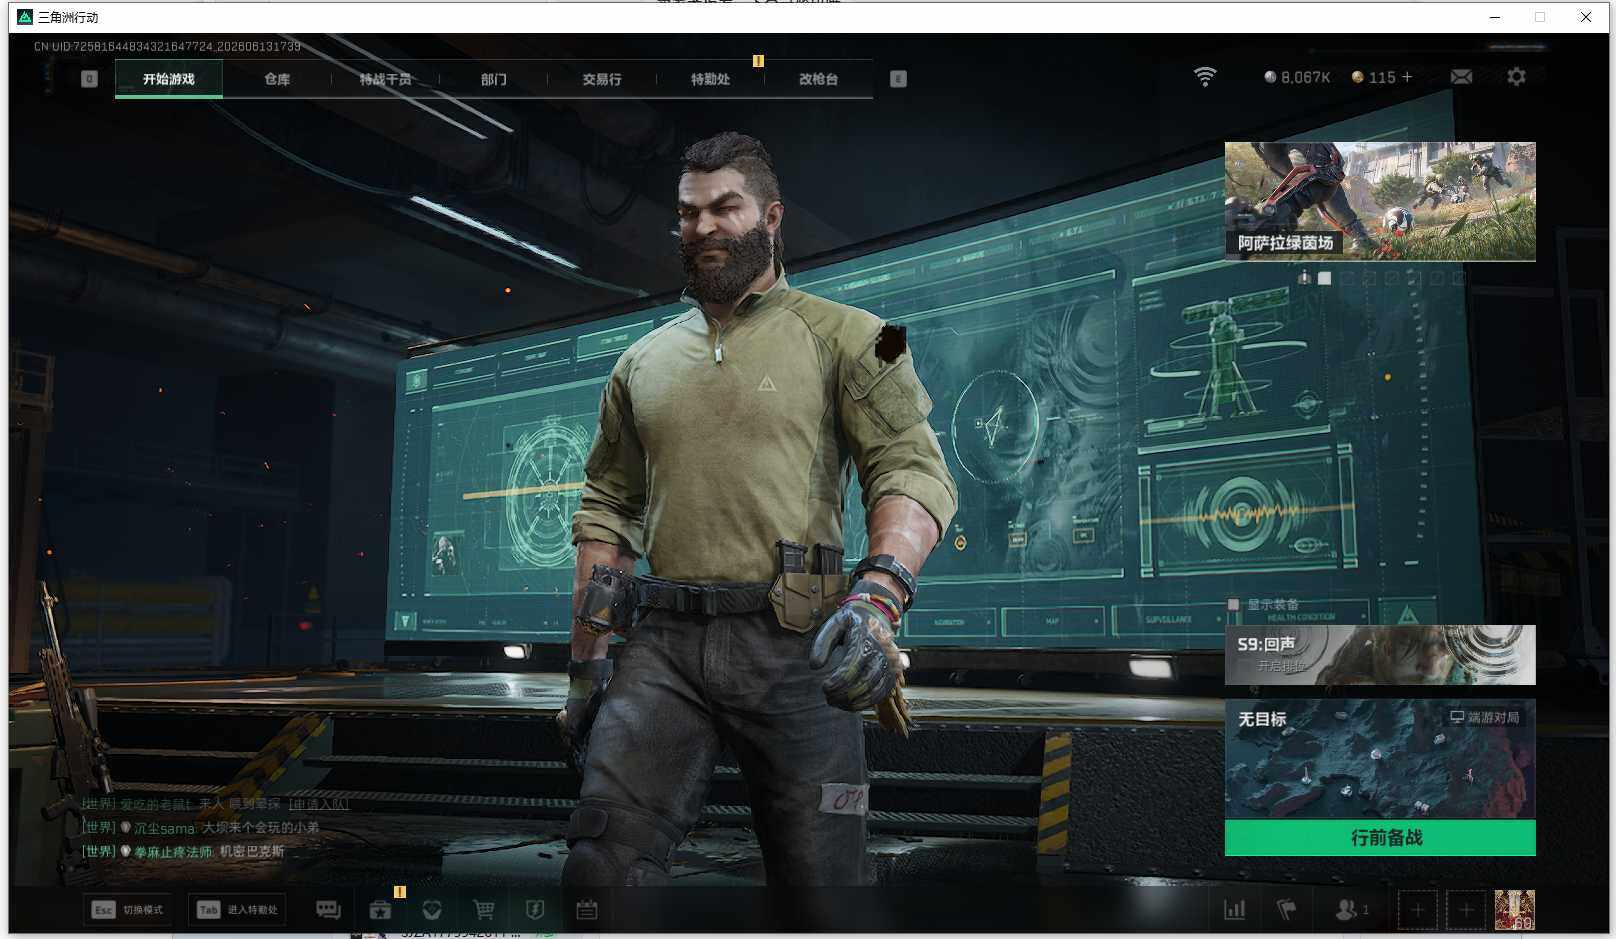Click the Q key previous-tab icon
Viewport: 1616px width, 939px height.
(89, 79)
